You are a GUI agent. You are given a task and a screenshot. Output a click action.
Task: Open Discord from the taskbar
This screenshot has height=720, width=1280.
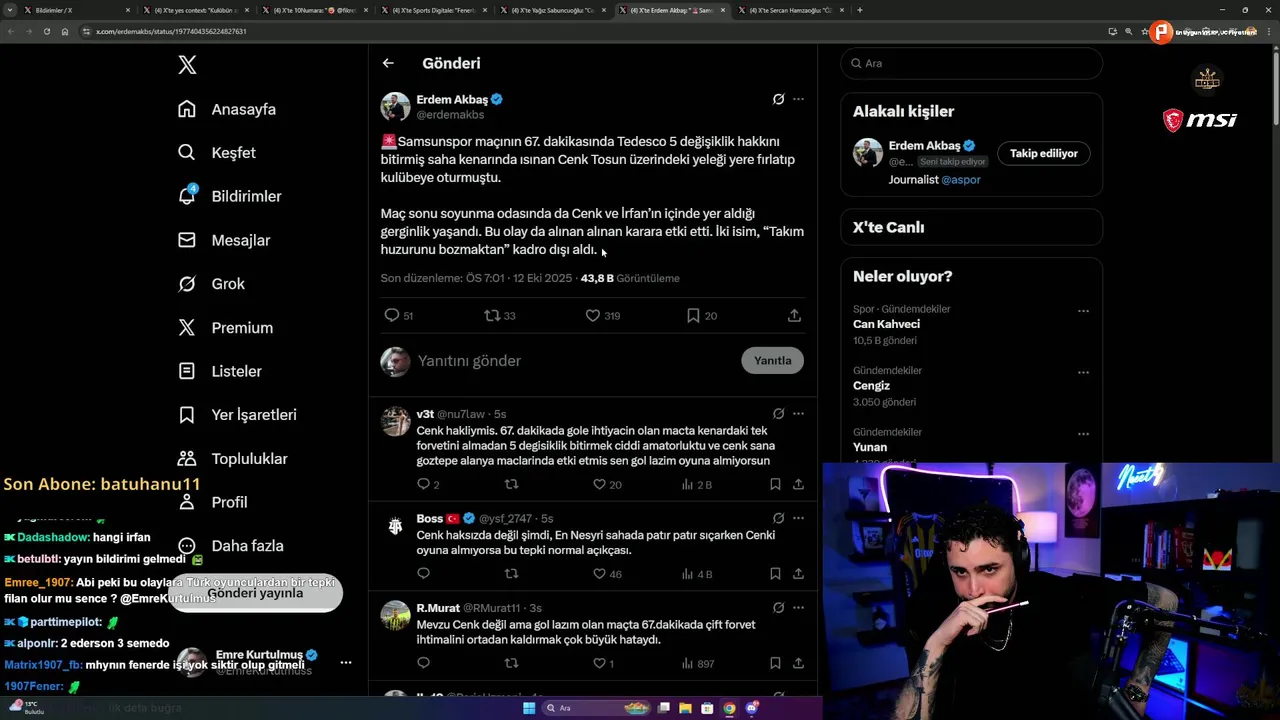[x=751, y=708]
